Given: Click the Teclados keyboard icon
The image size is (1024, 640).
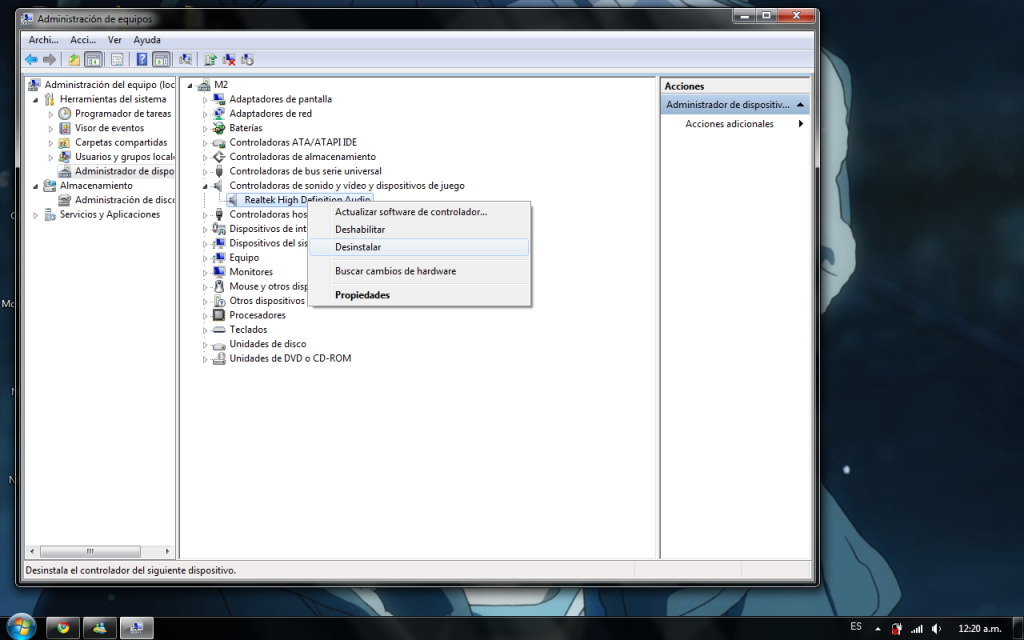Looking at the screenshot, I should 219,330.
